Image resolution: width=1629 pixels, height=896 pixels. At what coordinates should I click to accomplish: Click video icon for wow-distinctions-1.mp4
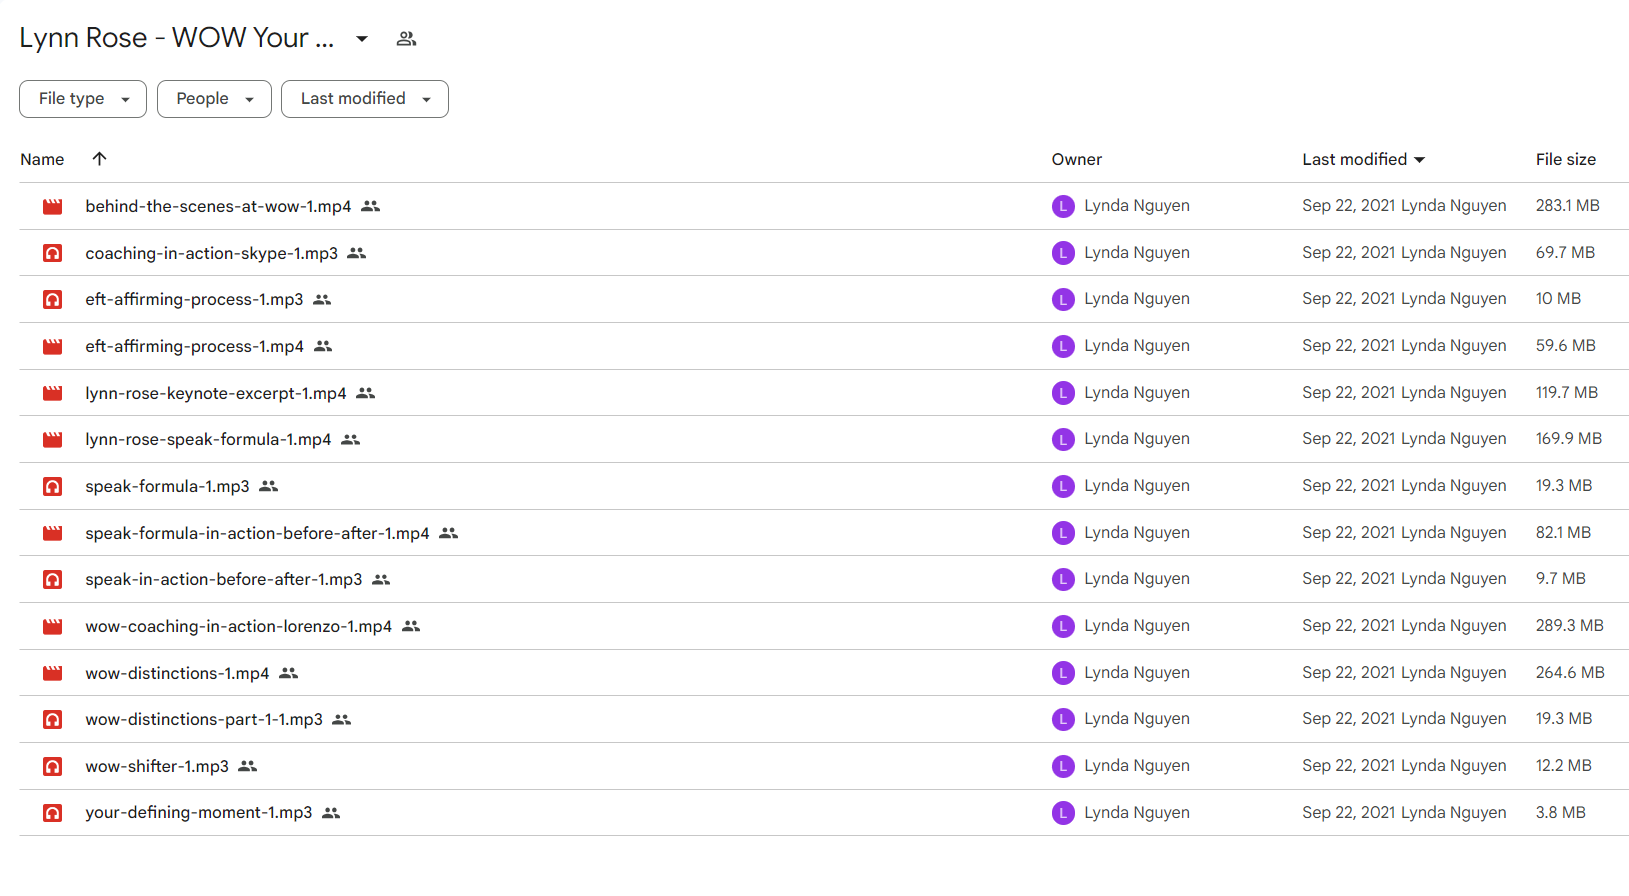(53, 673)
